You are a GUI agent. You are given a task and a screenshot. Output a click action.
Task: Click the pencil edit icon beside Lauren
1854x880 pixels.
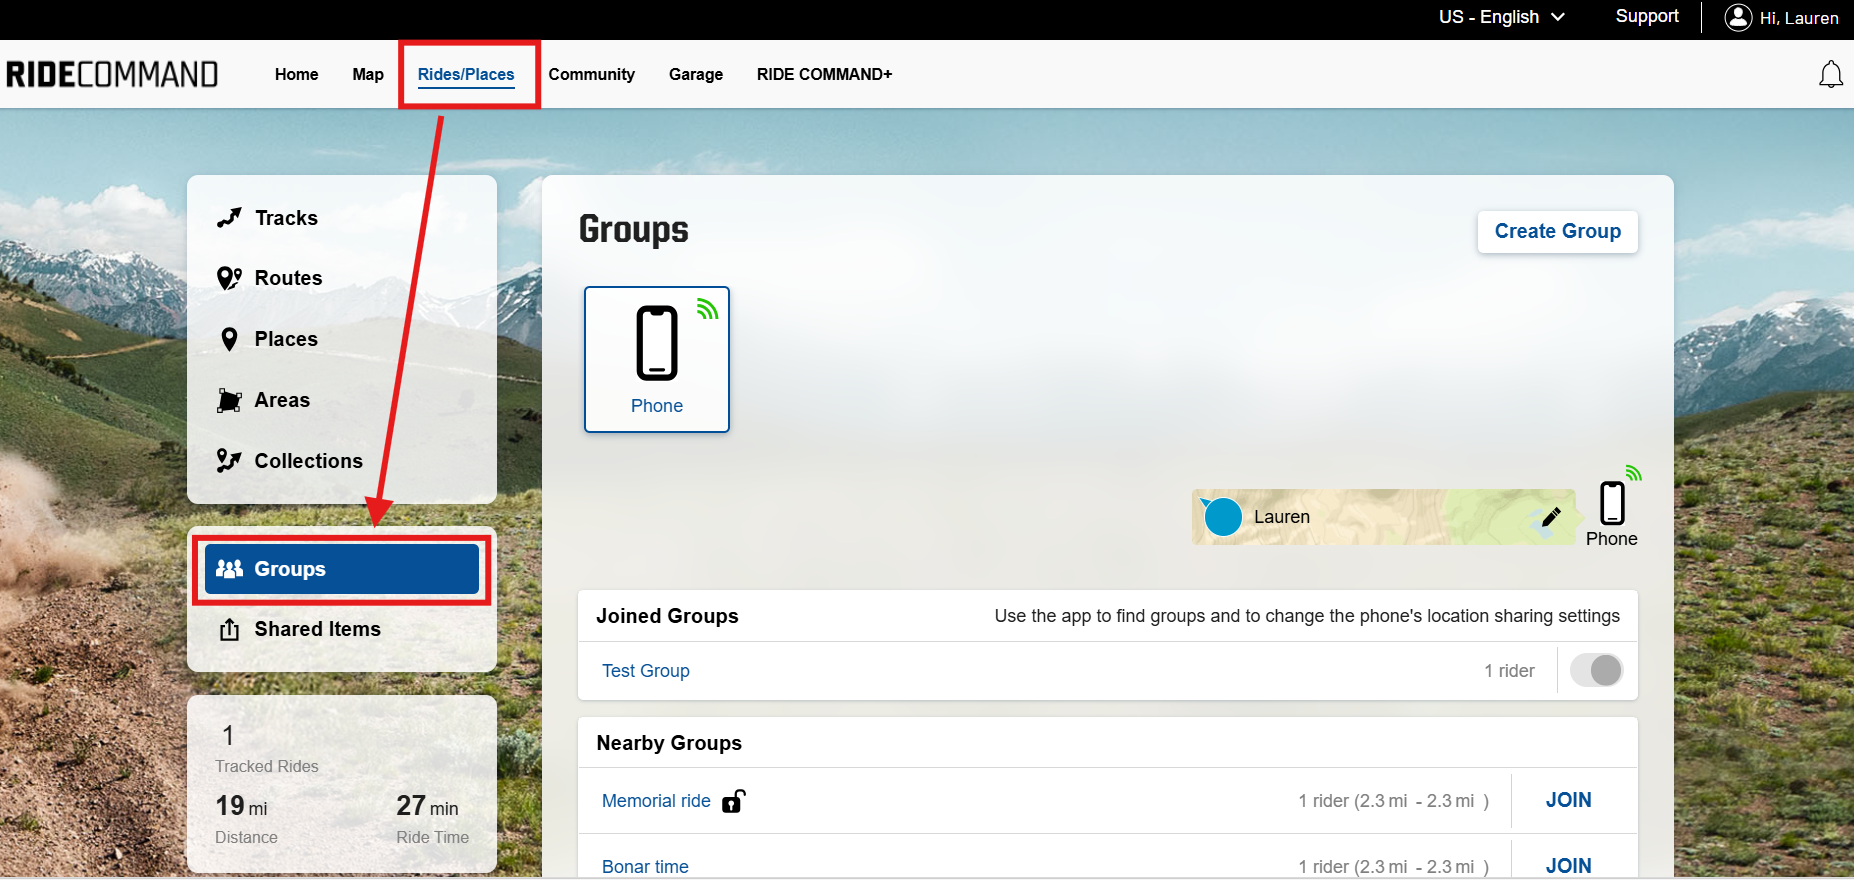[x=1551, y=517]
